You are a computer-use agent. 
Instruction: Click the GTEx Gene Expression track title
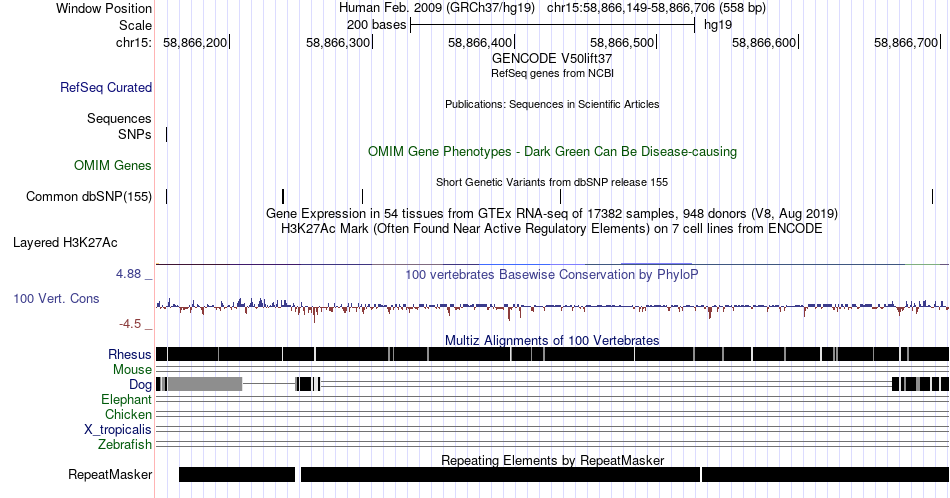tap(552, 213)
